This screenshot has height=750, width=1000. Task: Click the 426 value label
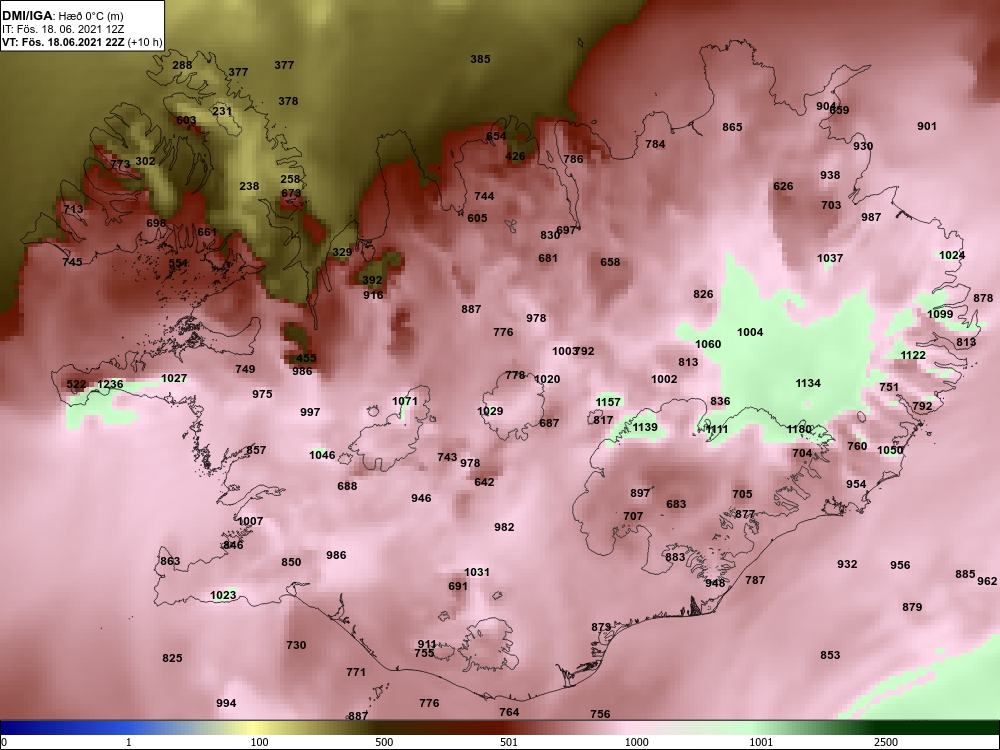515,156
